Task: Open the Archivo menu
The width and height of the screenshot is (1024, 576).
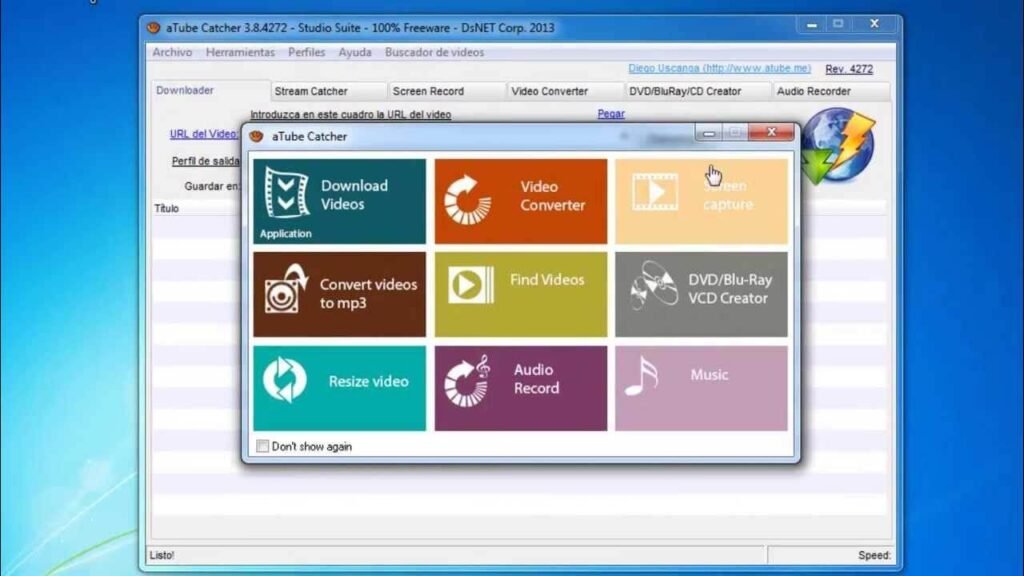Action: 172,52
